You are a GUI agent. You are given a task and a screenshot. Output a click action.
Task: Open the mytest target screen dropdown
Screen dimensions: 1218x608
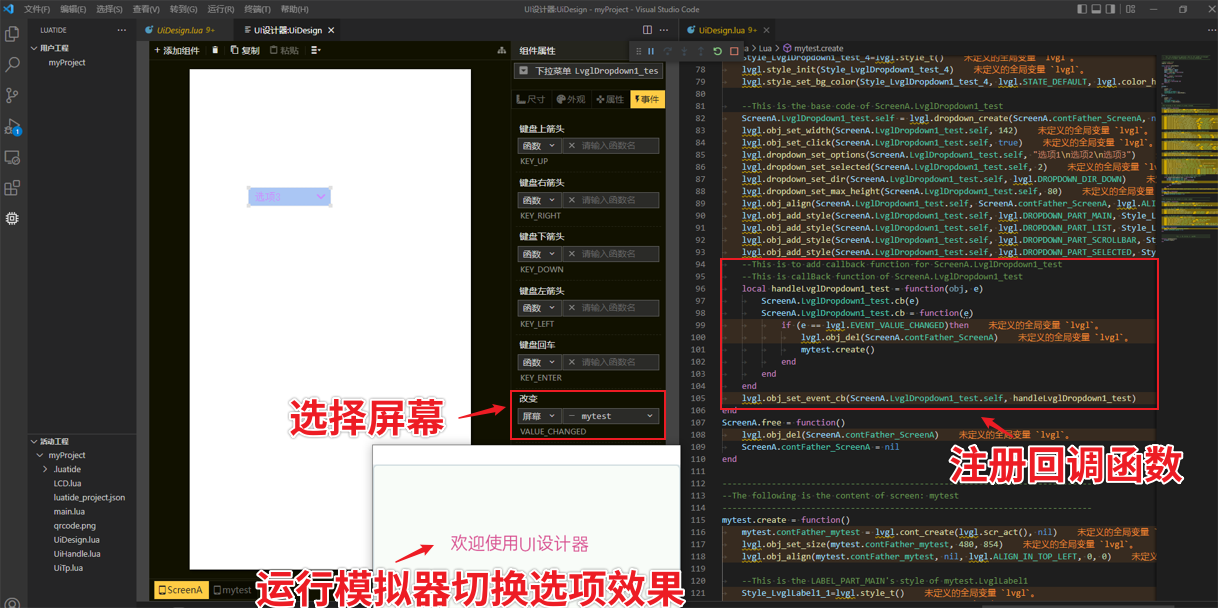coord(613,415)
